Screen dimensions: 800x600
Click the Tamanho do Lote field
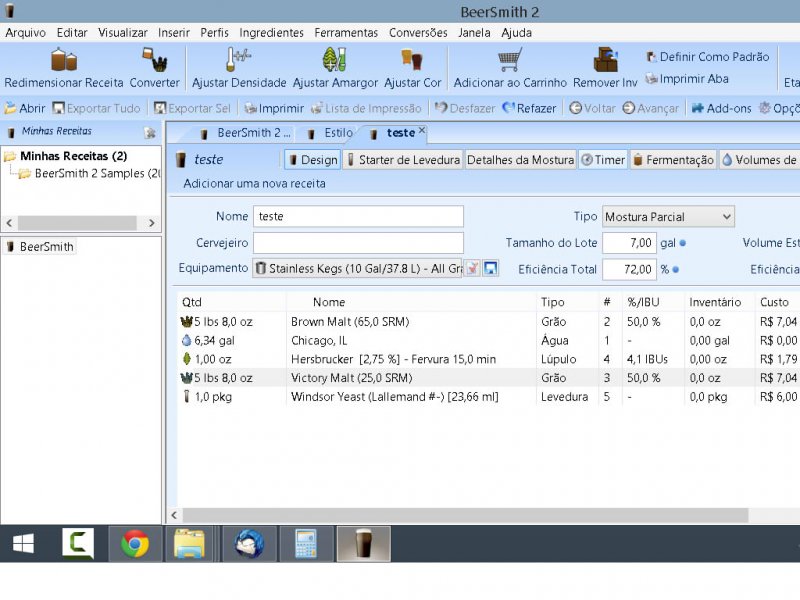click(x=629, y=243)
